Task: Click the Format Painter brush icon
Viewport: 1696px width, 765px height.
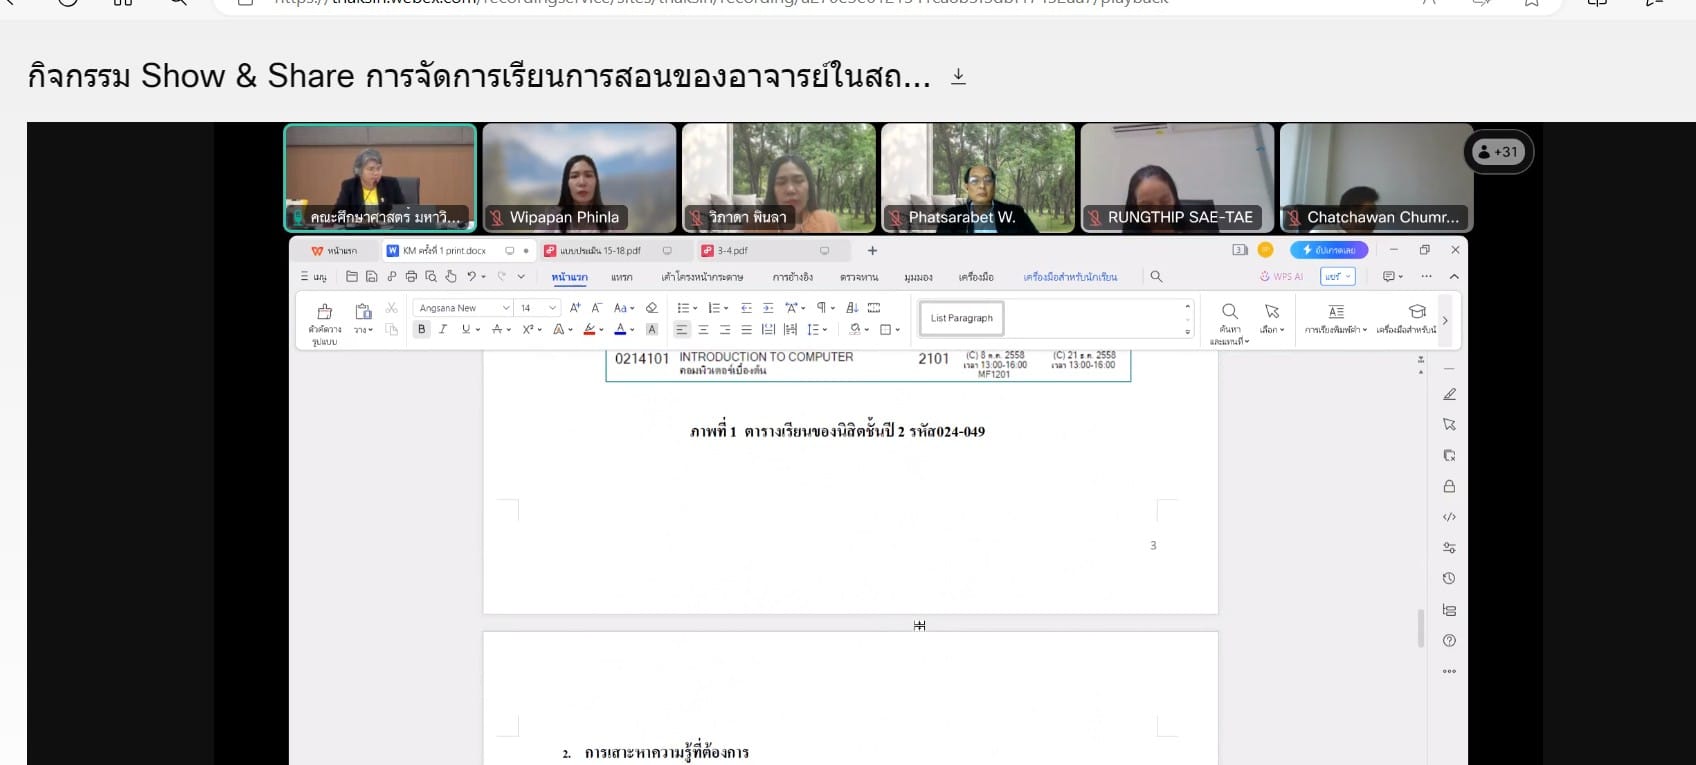Action: pos(324,312)
